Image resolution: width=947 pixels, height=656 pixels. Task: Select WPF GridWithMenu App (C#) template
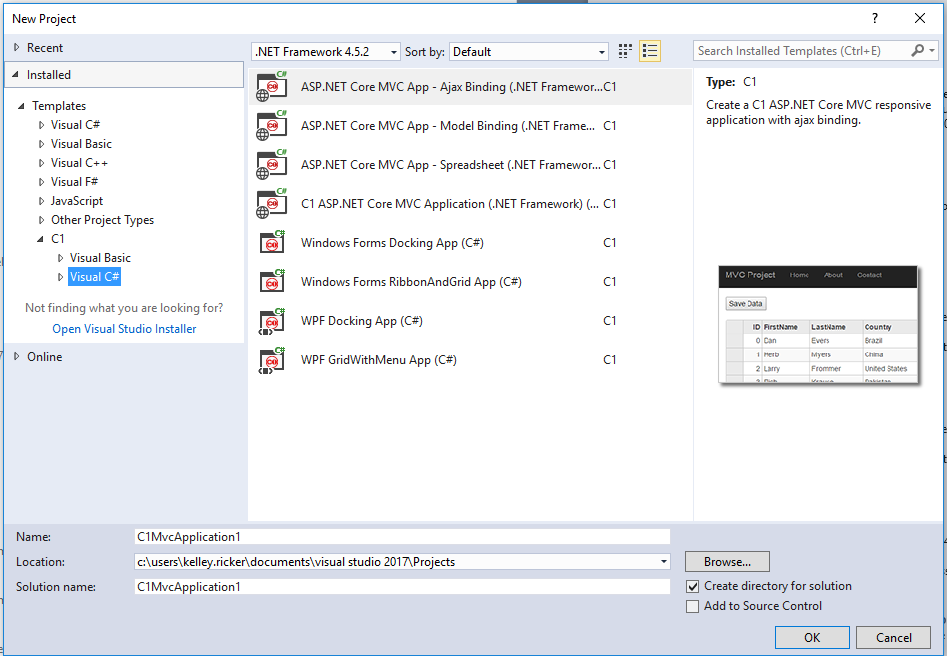pyautogui.click(x=470, y=360)
